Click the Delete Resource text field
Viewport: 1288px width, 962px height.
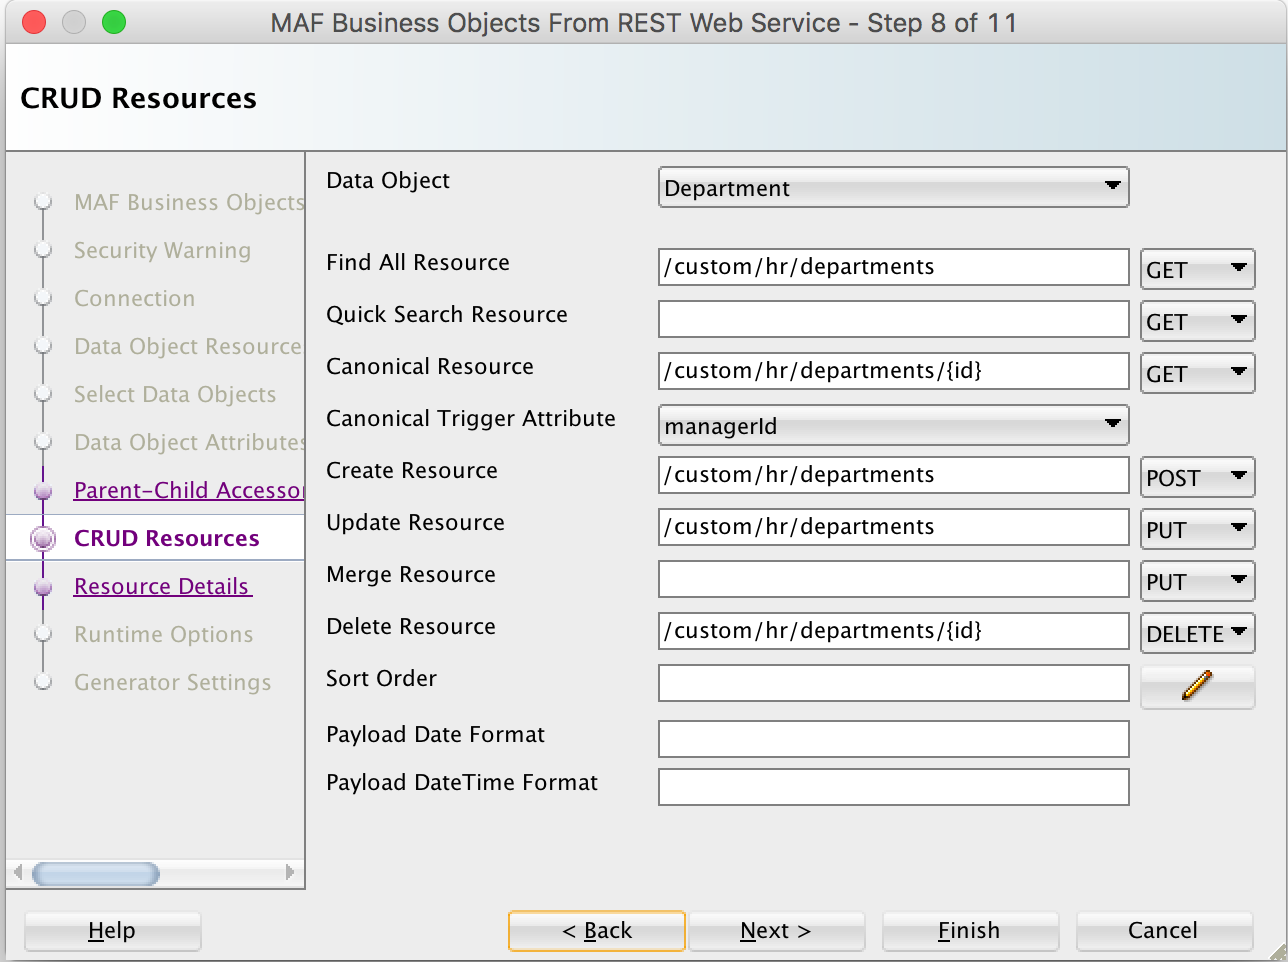893,631
